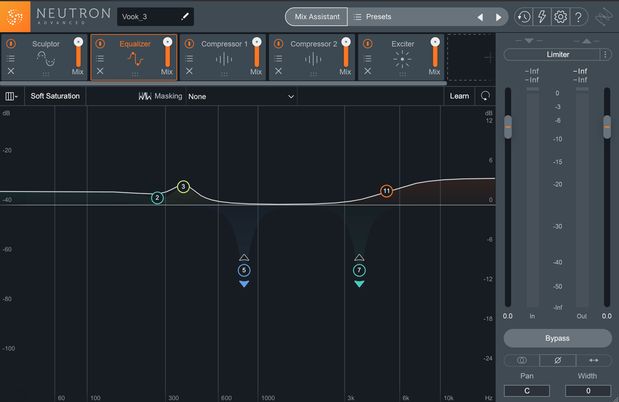619x402 pixels.
Task: Select the Exciter module tab
Action: (402, 57)
